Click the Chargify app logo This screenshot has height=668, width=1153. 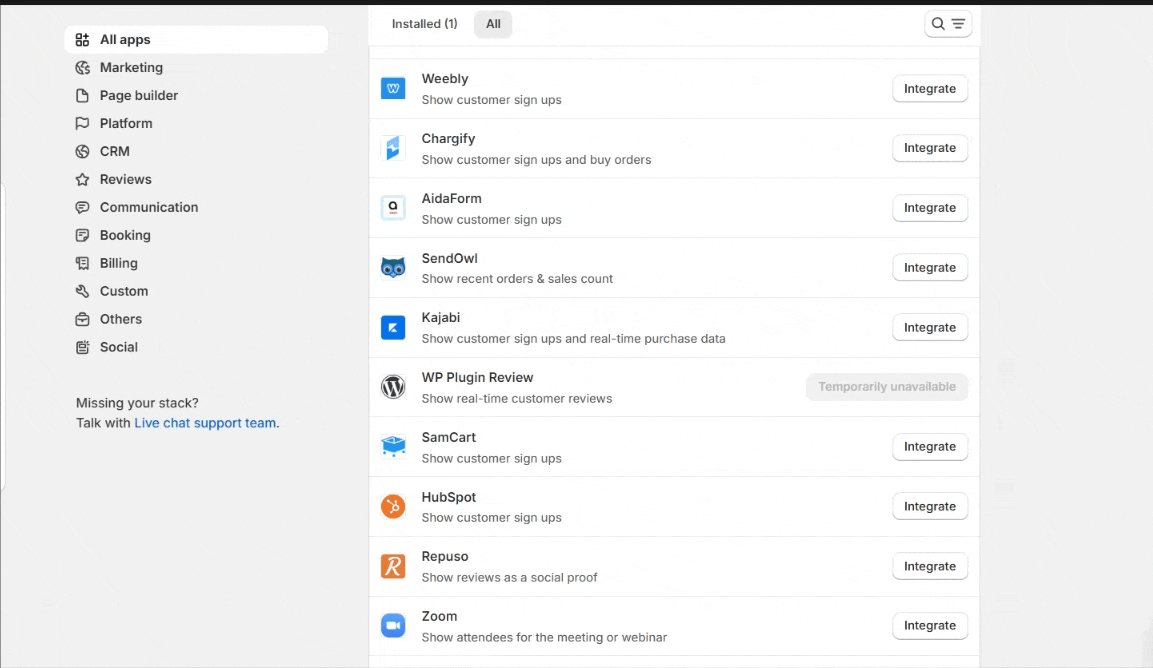[x=393, y=148]
